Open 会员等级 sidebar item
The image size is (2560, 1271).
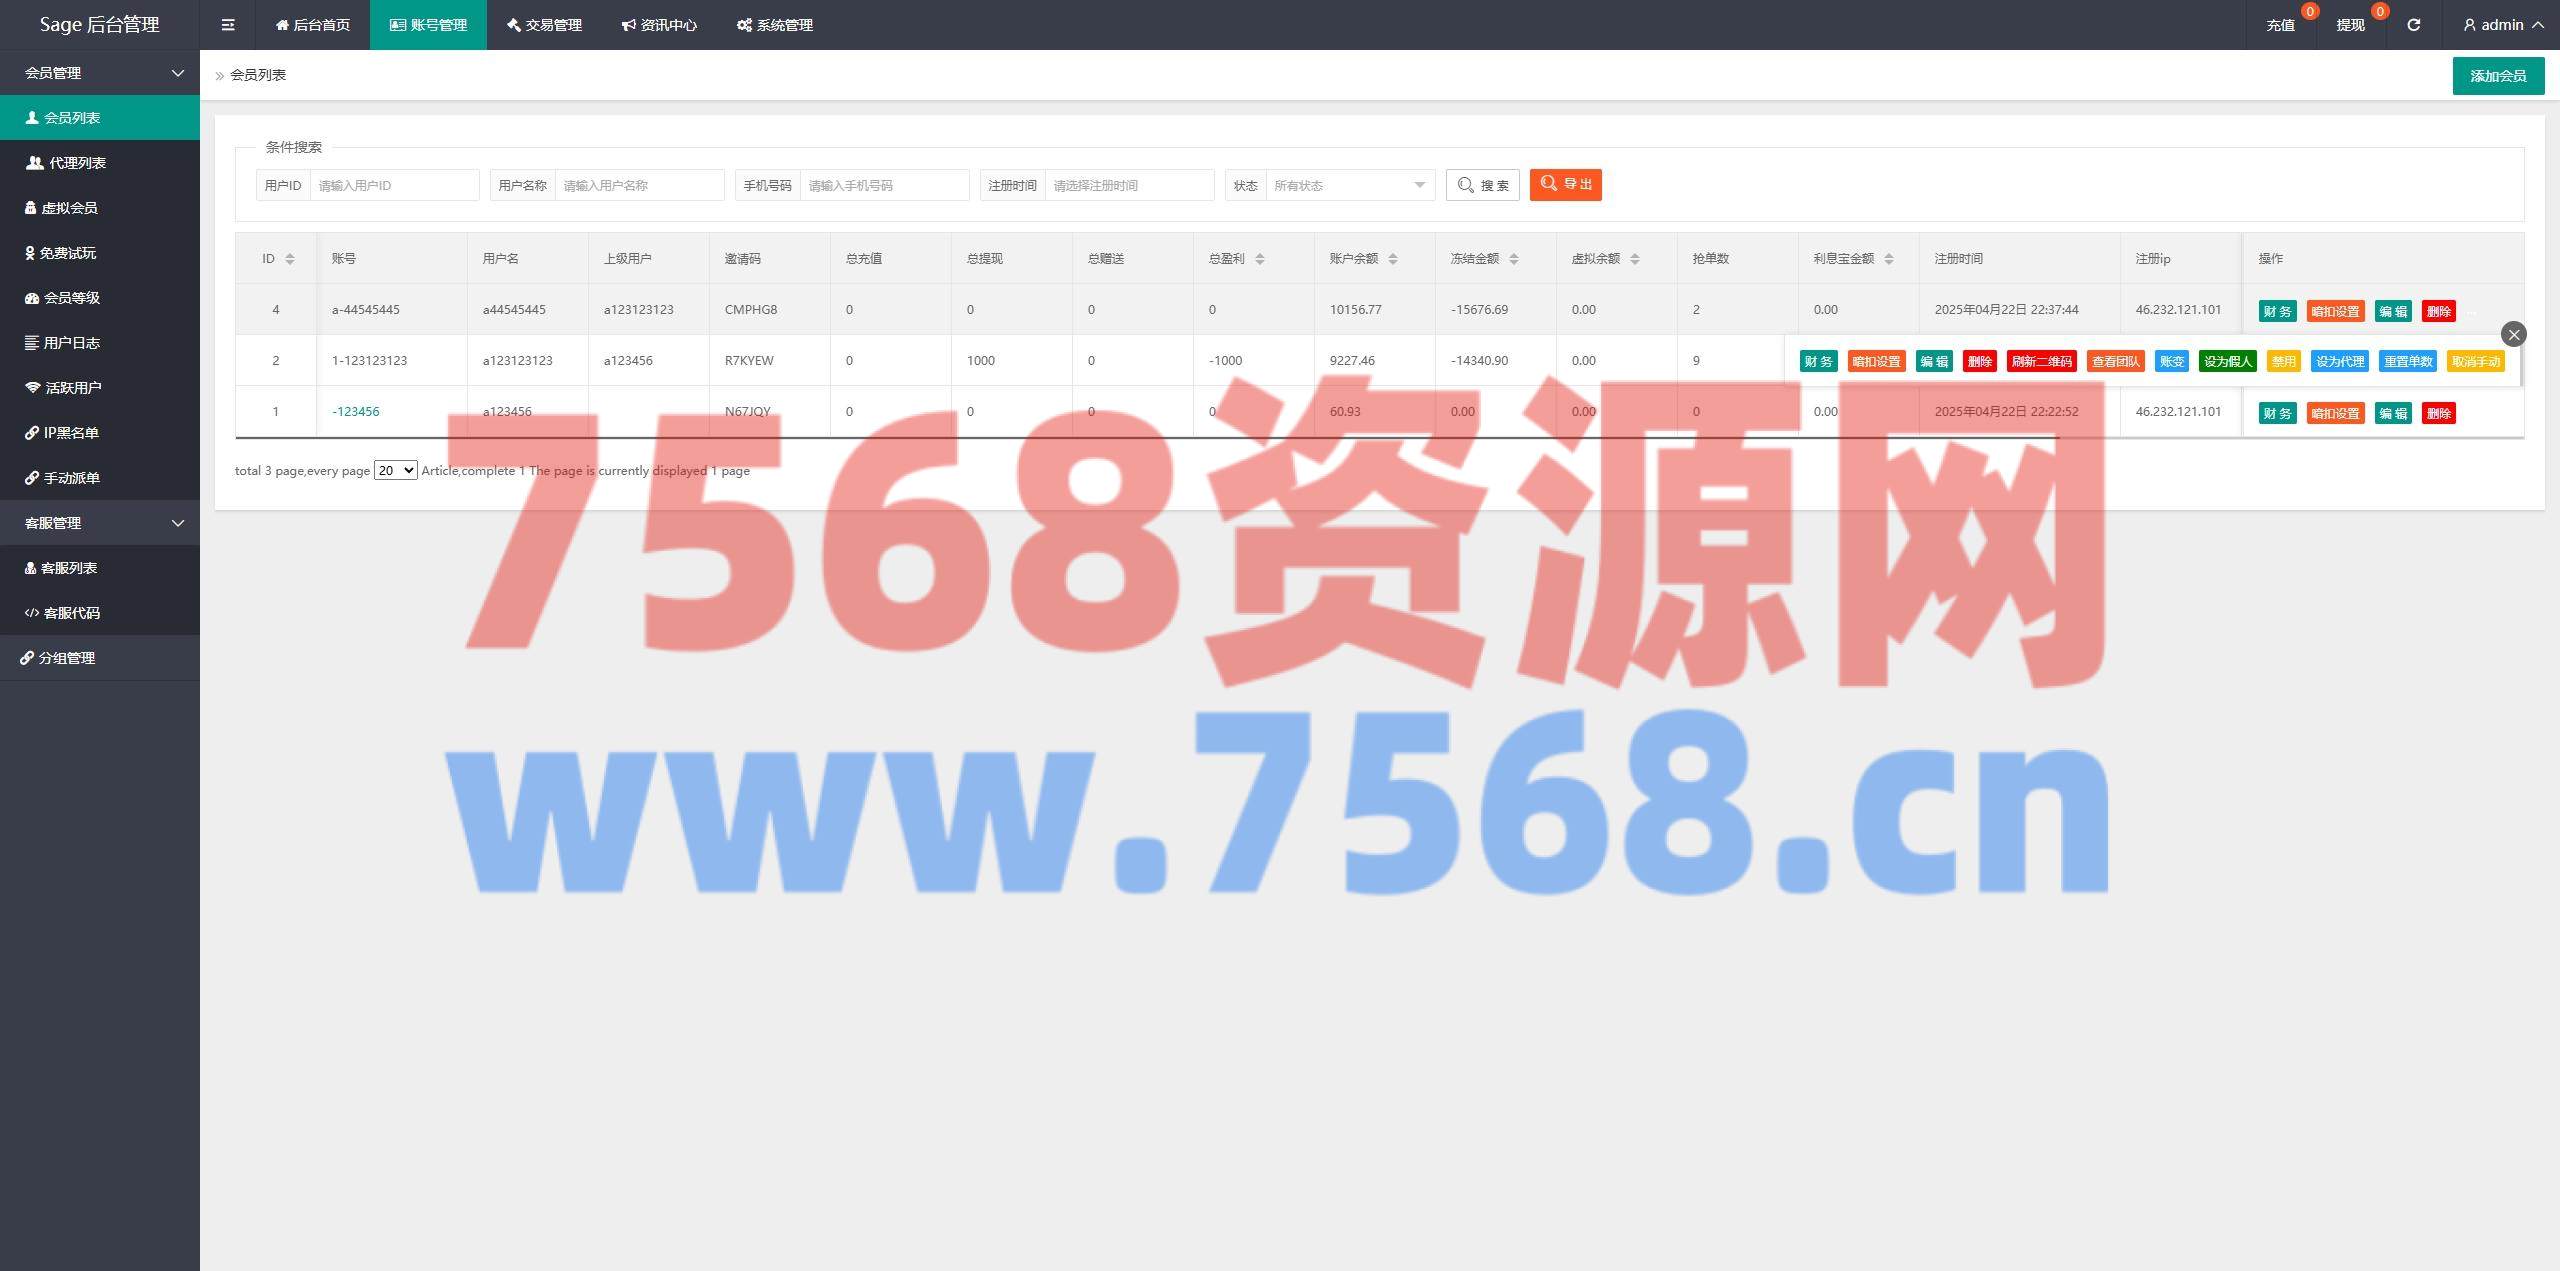pos(70,298)
